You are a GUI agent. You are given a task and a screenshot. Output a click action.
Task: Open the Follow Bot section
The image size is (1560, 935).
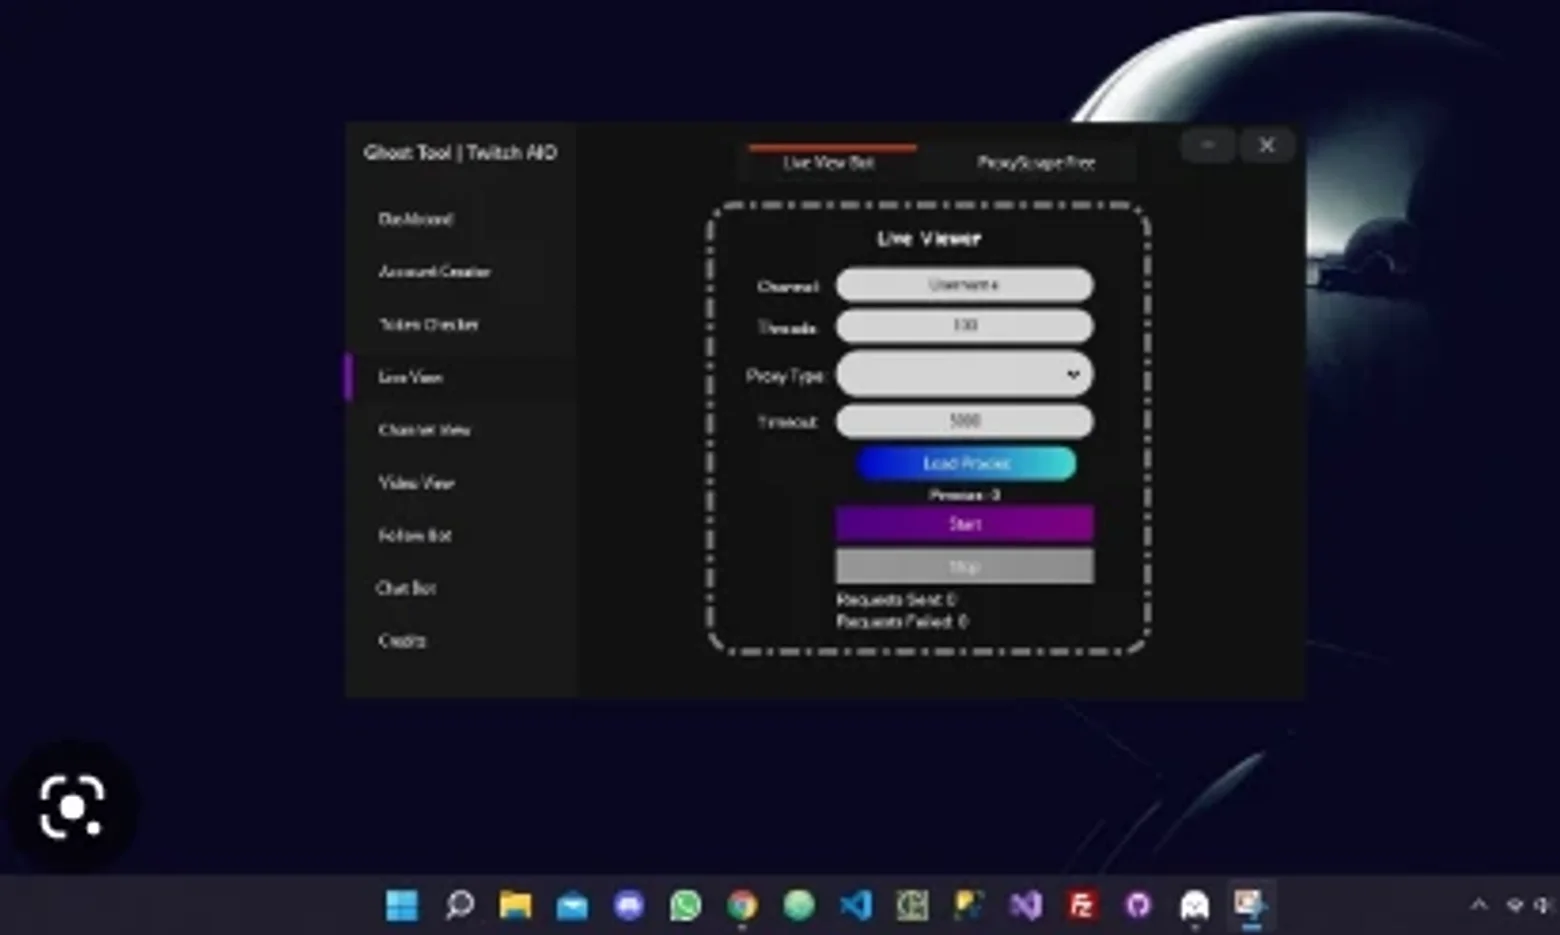(x=415, y=535)
